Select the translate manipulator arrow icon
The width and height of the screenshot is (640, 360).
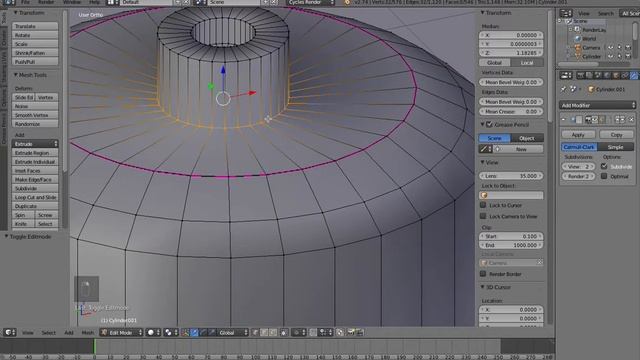194,333
